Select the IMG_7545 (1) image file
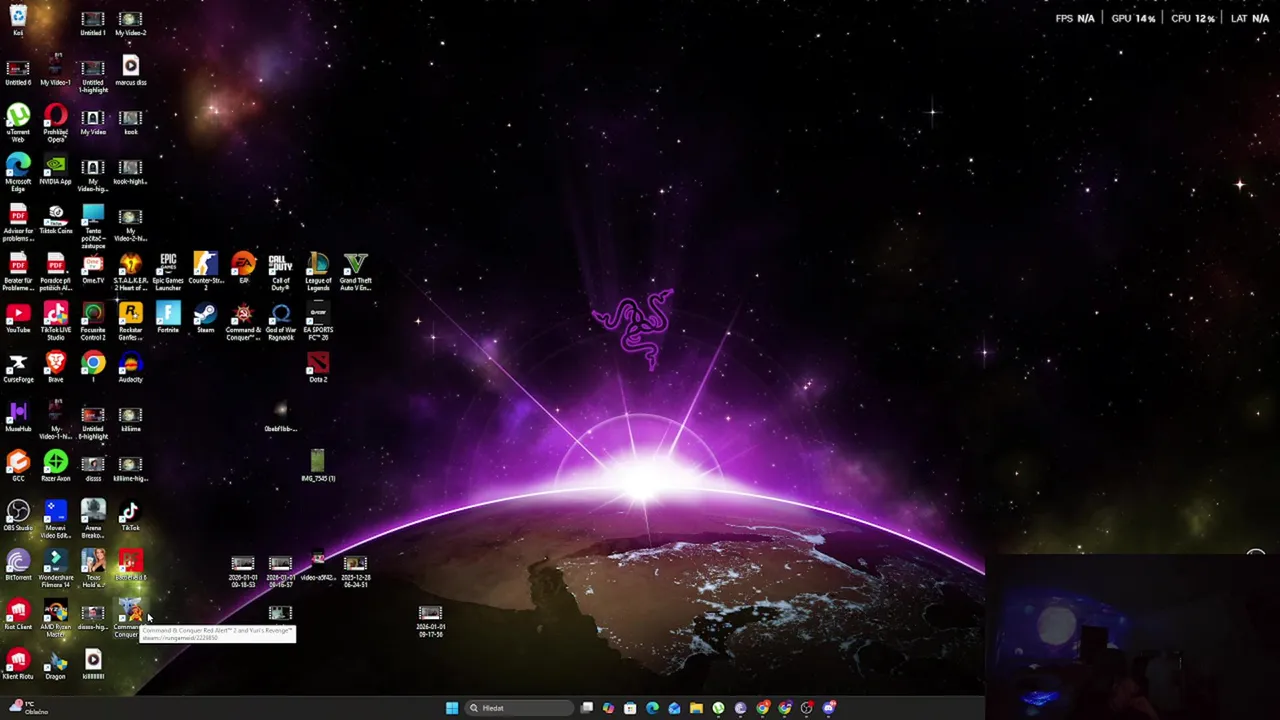This screenshot has width=1280, height=720. (318, 466)
